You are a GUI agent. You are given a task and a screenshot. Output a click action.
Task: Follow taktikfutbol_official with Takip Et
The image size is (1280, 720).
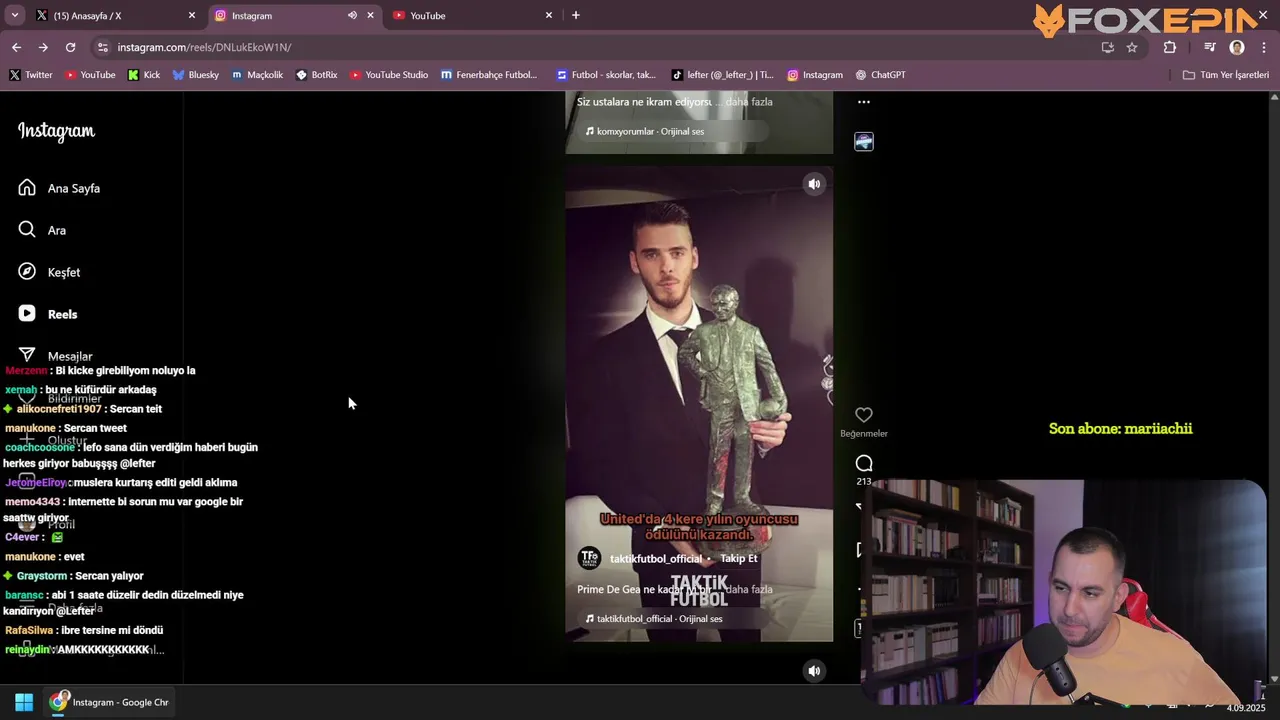coord(739,558)
